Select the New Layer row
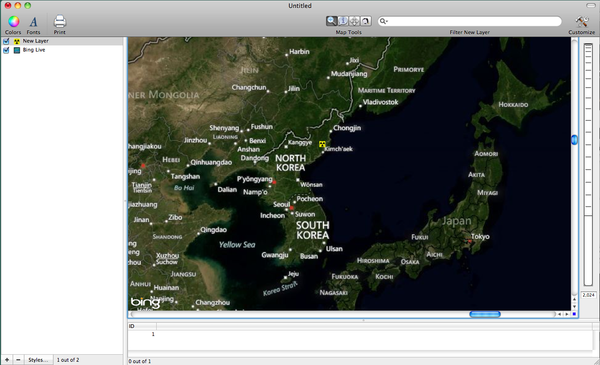This screenshot has width=600, height=365. tap(62, 41)
